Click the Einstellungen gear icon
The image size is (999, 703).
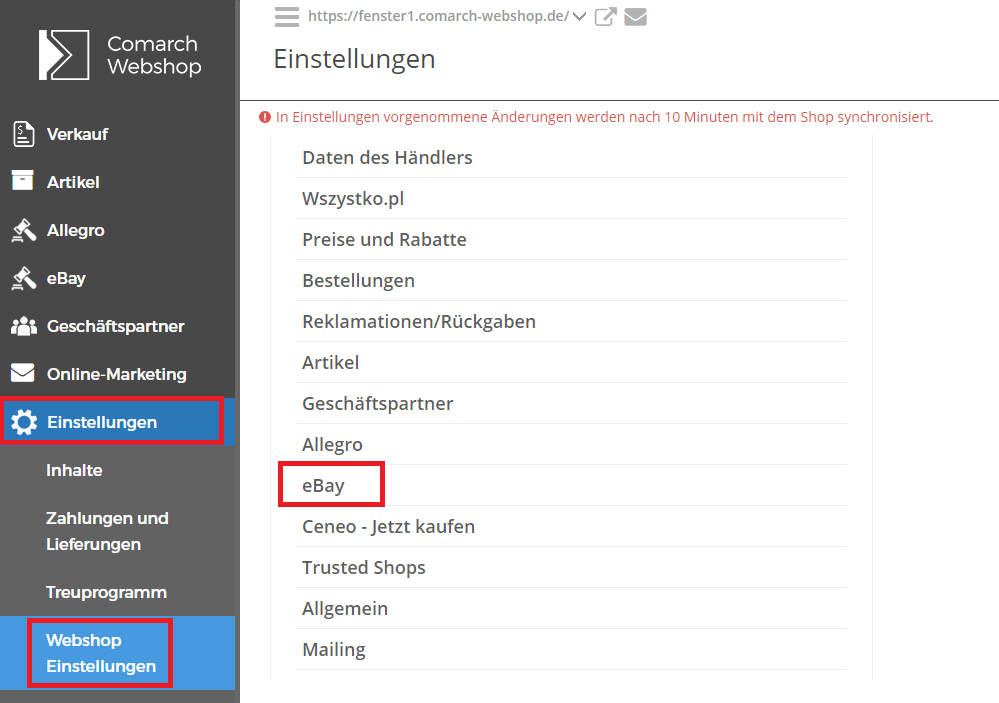(x=24, y=422)
